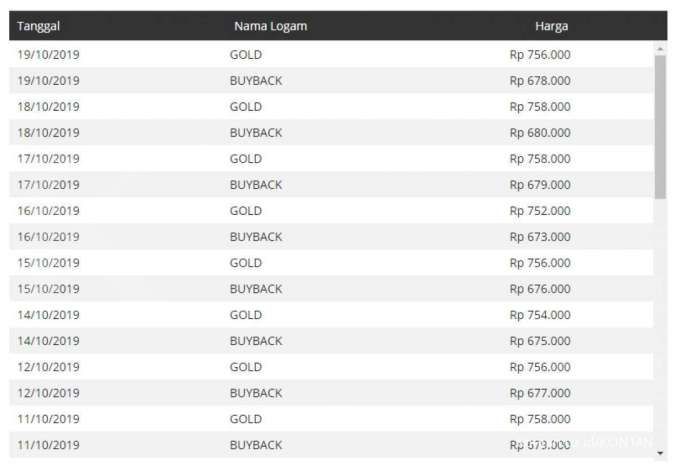The width and height of the screenshot is (675, 466).
Task: Click the scrollbar down arrow
Action: pos(660,453)
